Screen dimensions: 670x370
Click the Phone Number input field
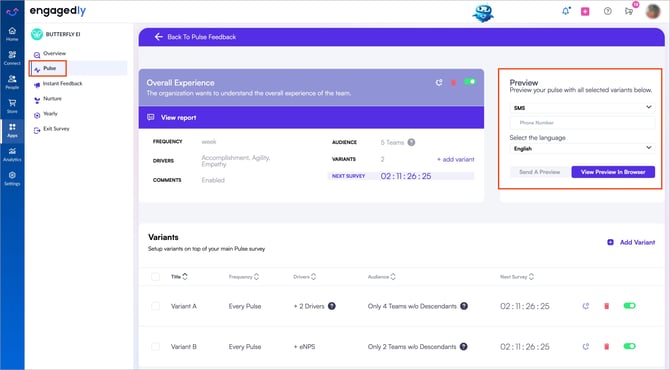[582, 123]
